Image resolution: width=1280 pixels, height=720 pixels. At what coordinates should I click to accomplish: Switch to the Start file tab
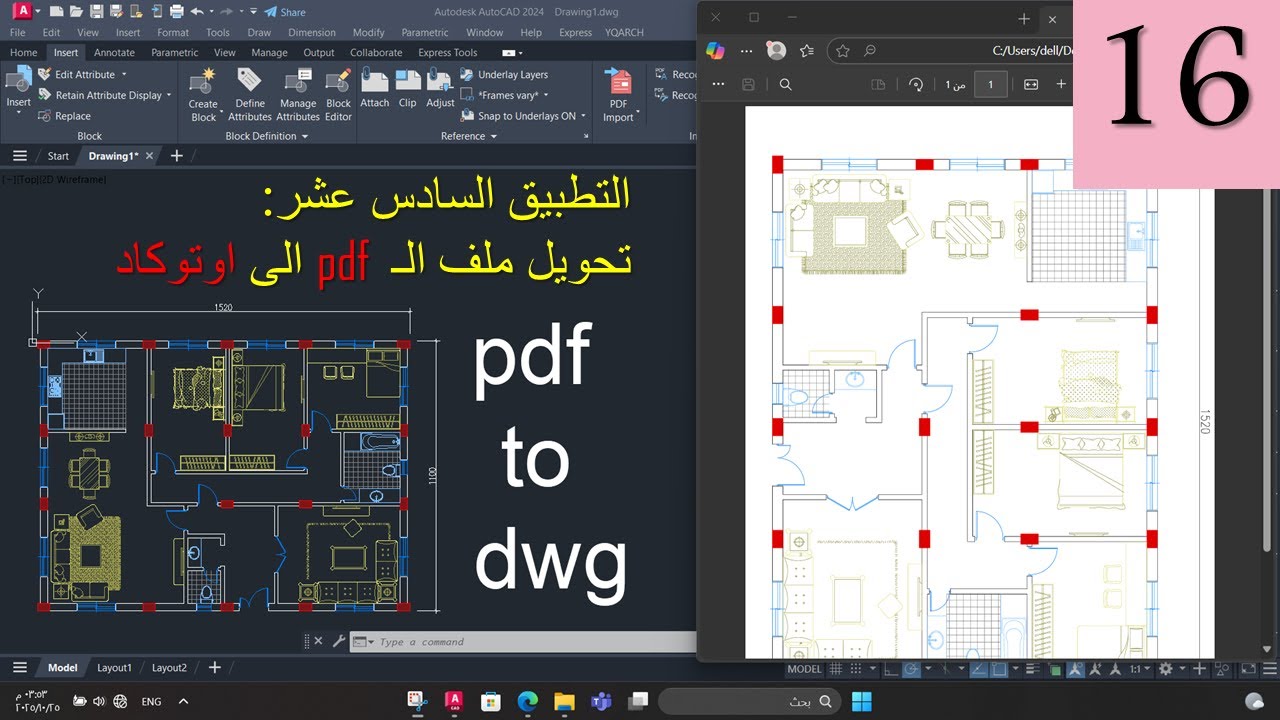pyautogui.click(x=58, y=156)
